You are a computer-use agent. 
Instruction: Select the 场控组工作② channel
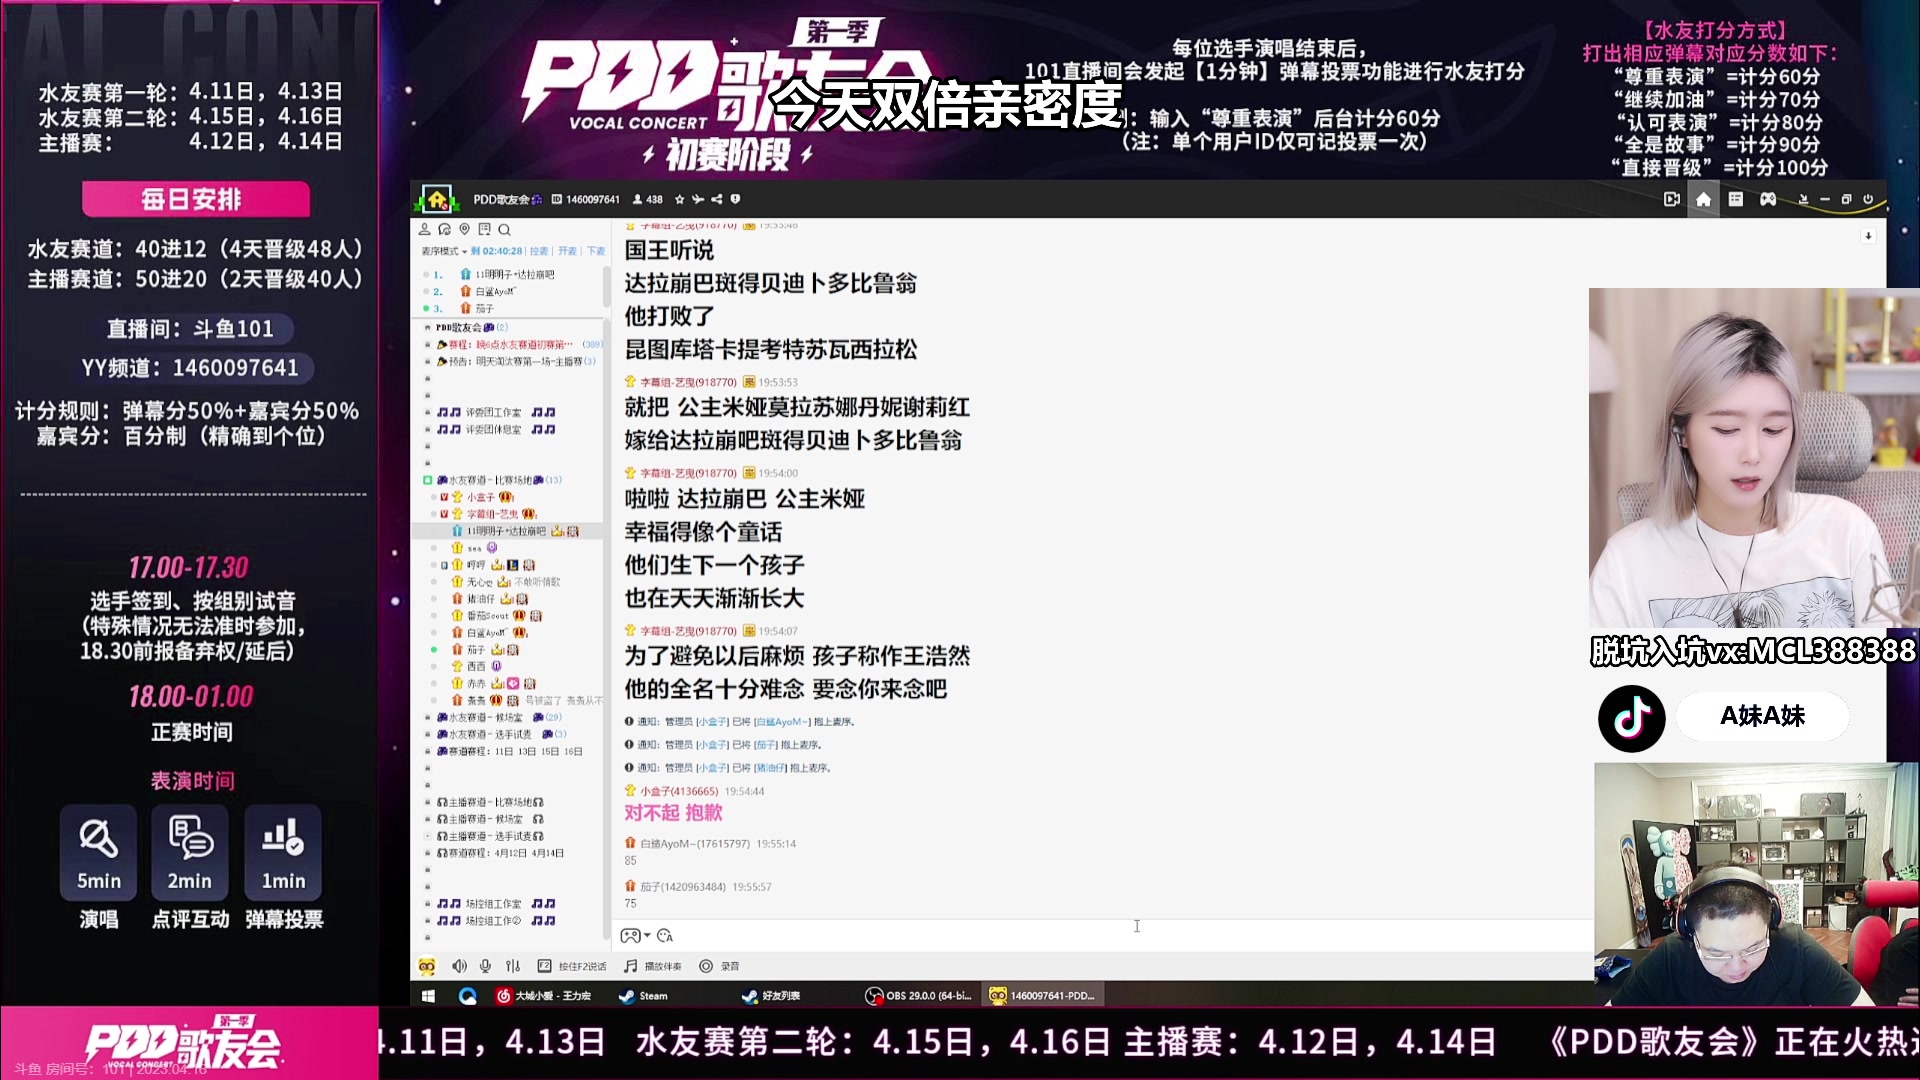[x=496, y=920]
